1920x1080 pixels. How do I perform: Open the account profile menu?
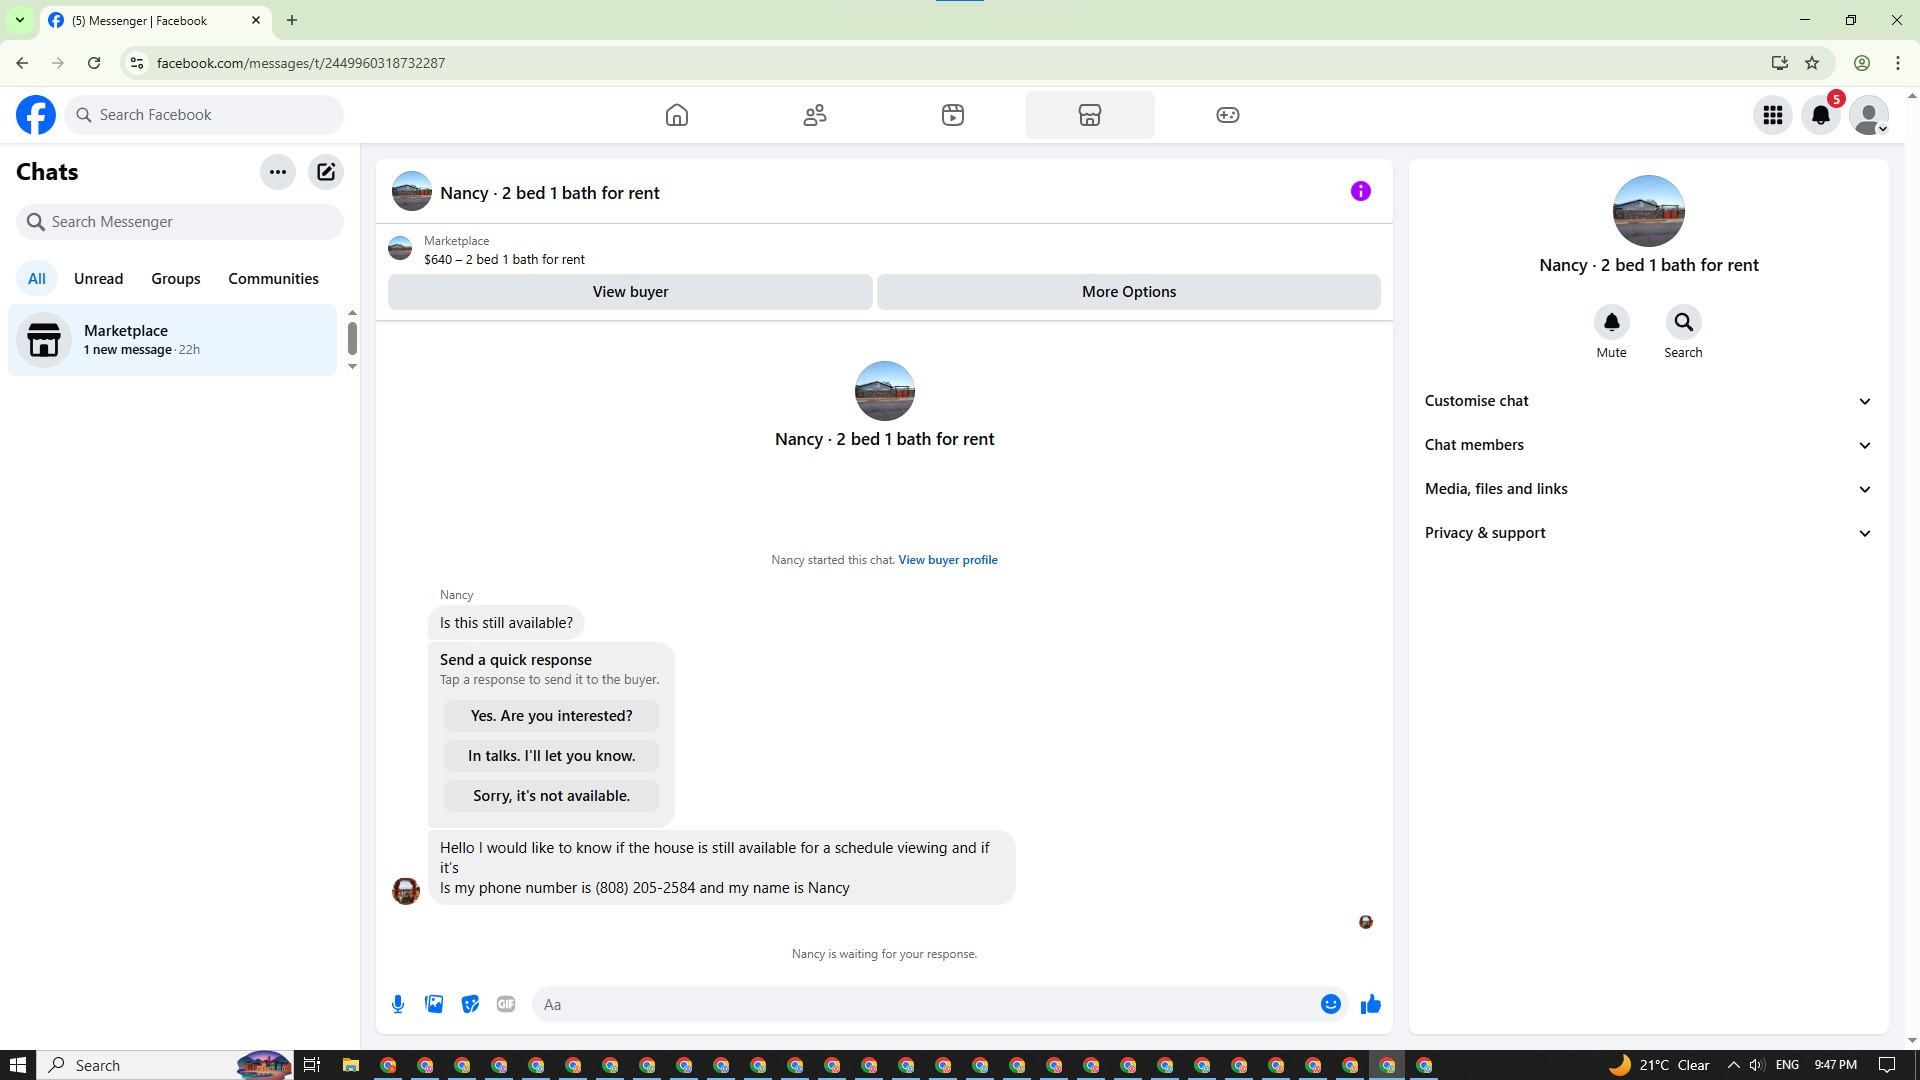pos(1869,115)
